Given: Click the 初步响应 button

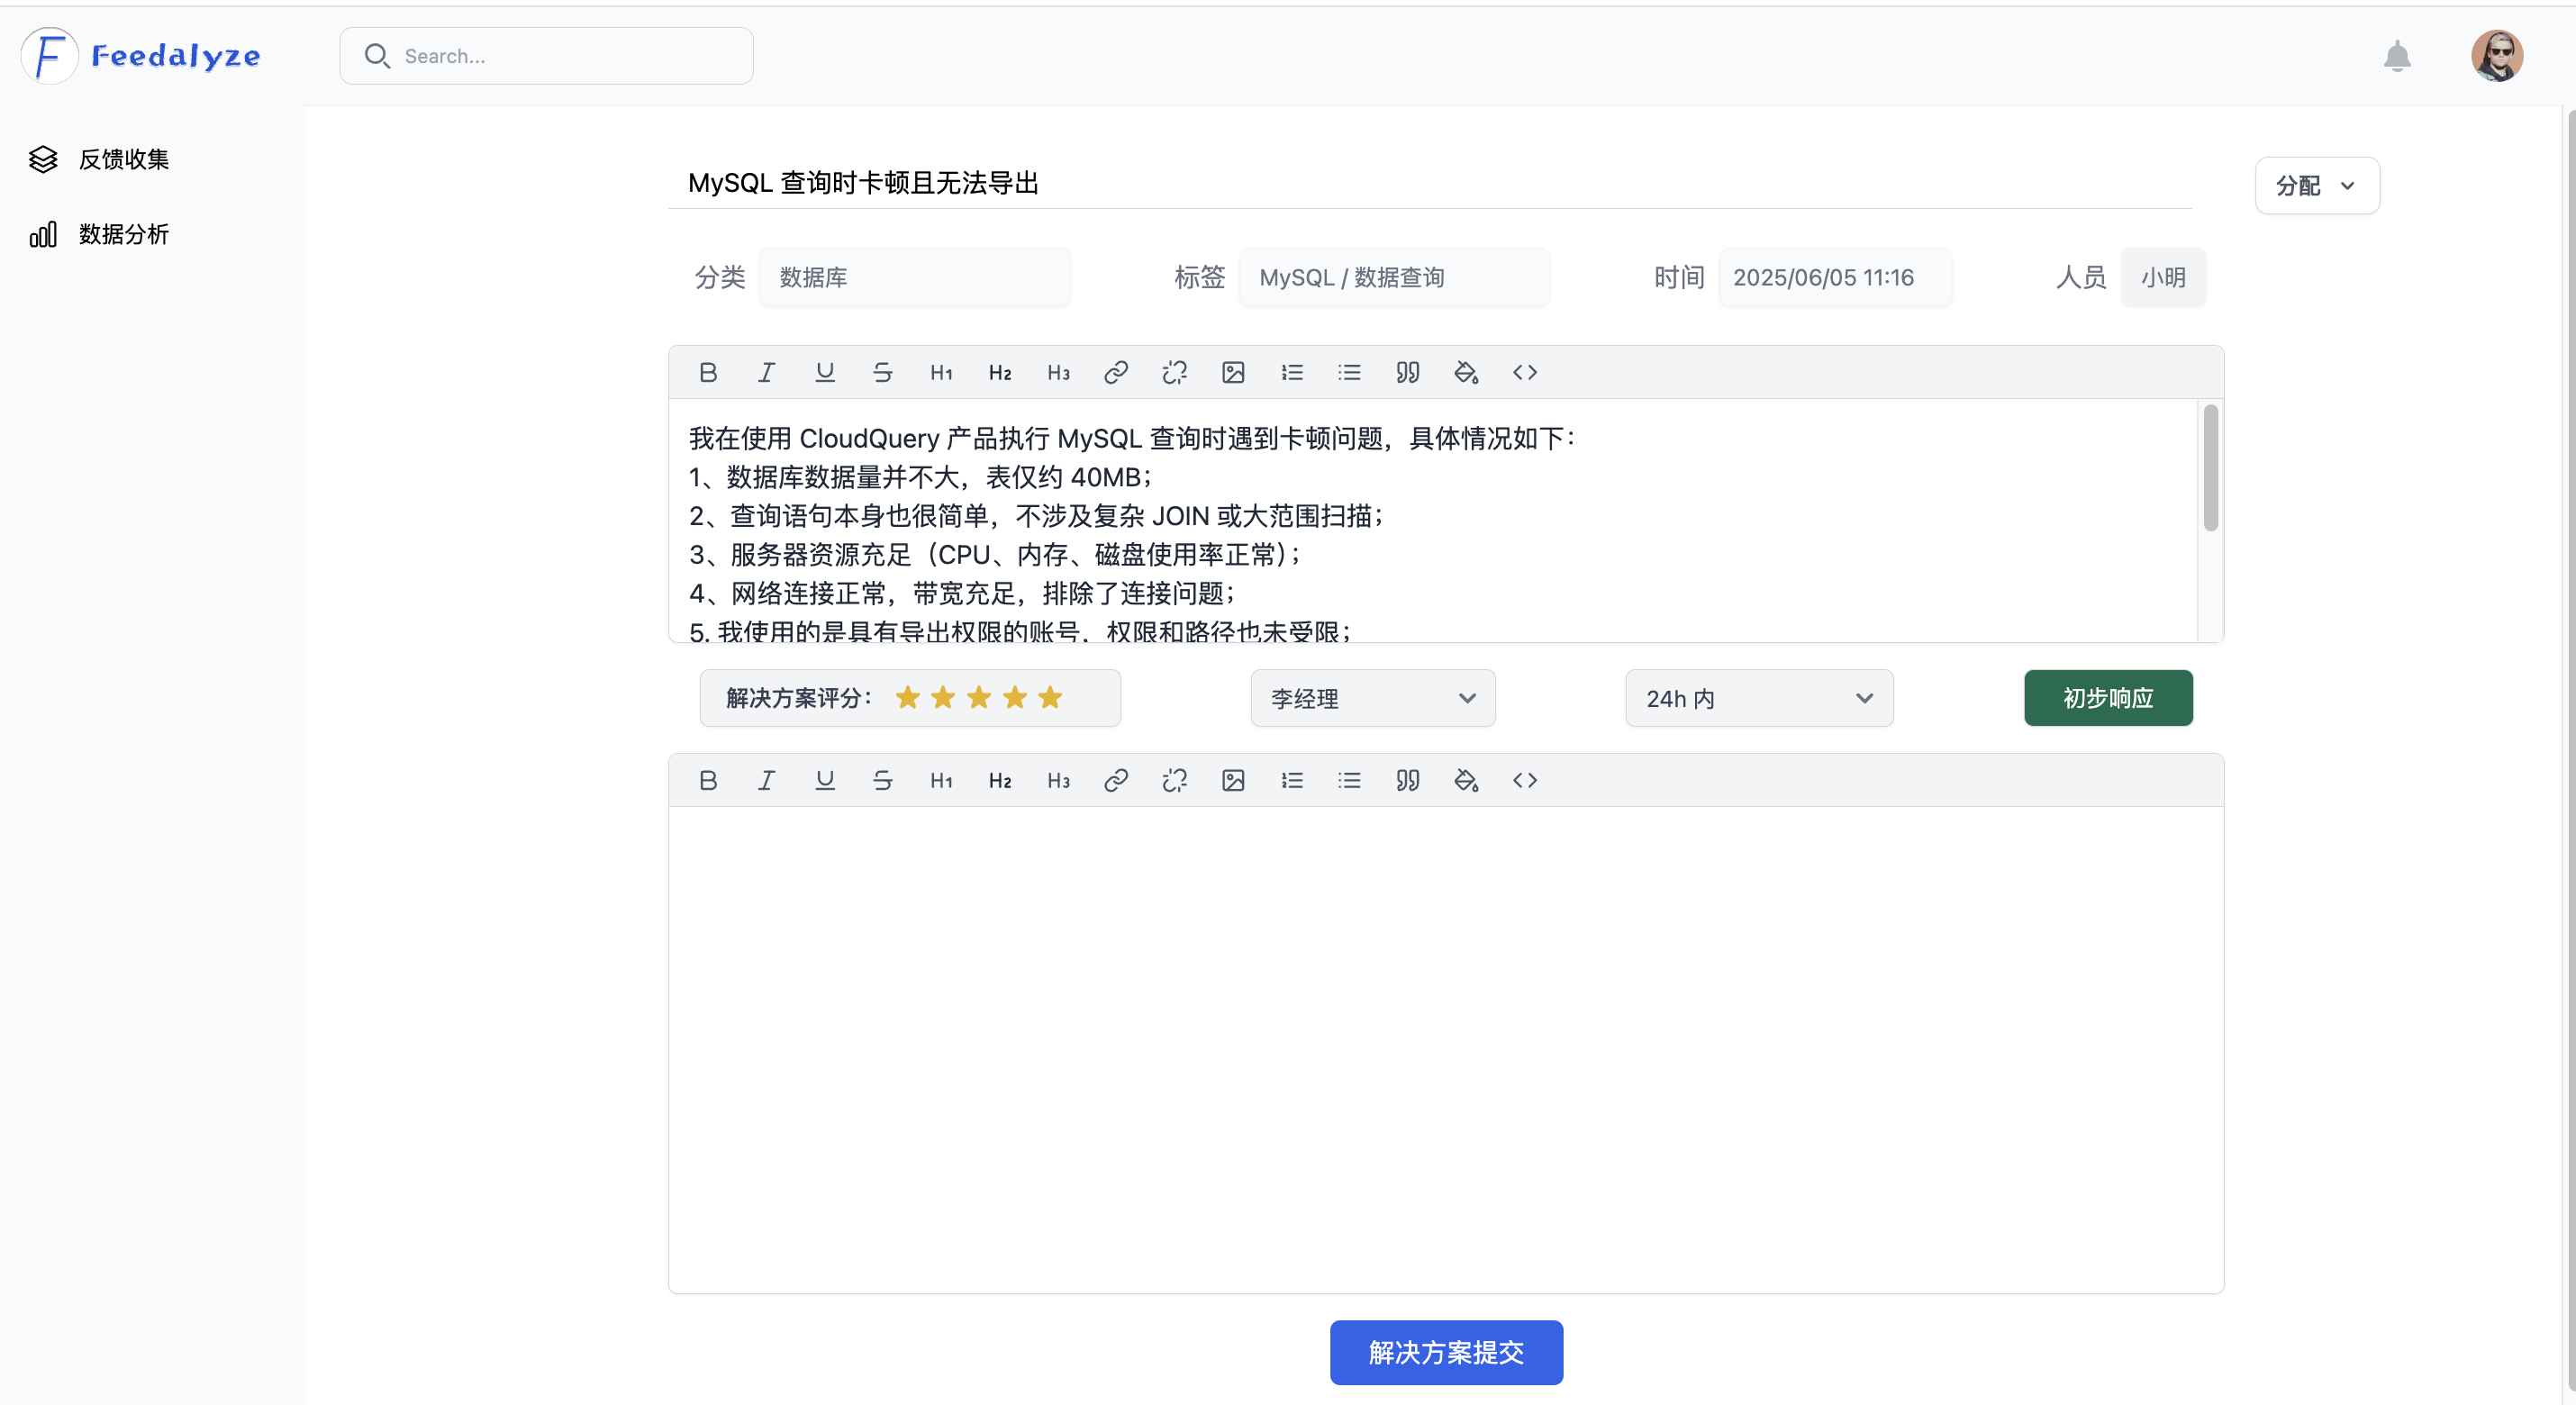Looking at the screenshot, I should pos(2107,698).
